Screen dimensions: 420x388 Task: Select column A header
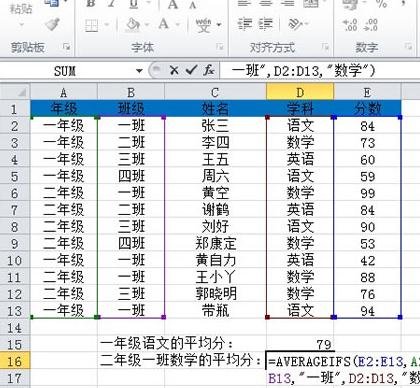click(64, 92)
